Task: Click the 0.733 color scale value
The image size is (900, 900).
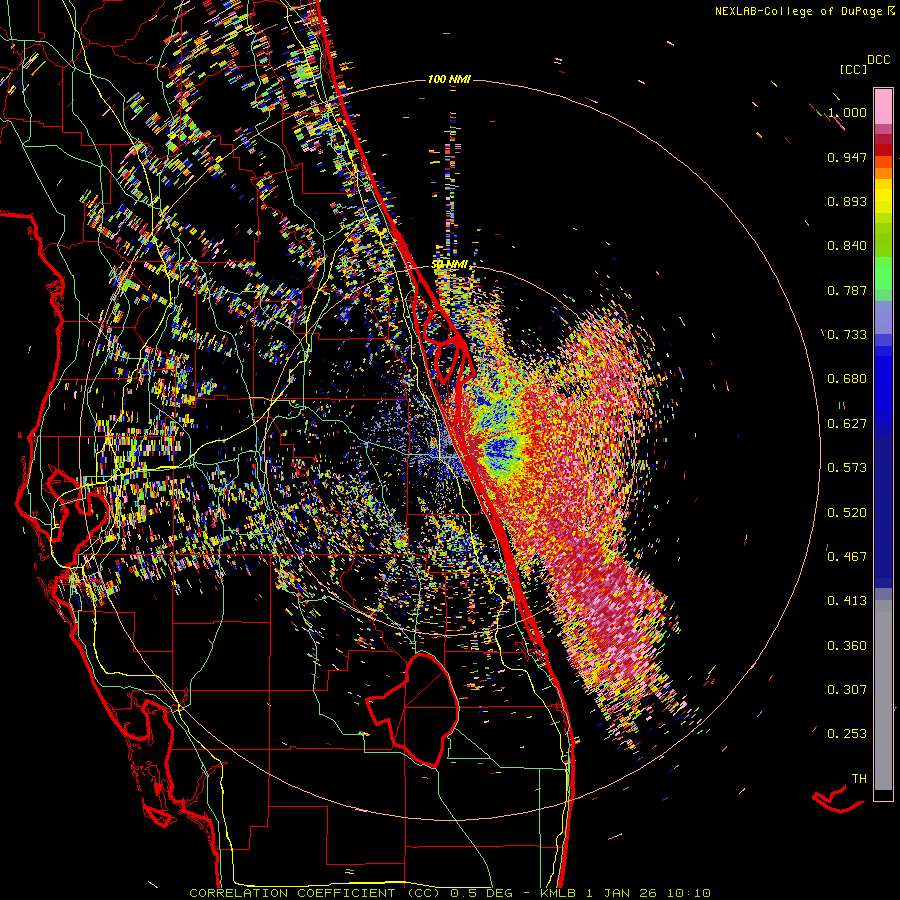Action: pos(847,335)
